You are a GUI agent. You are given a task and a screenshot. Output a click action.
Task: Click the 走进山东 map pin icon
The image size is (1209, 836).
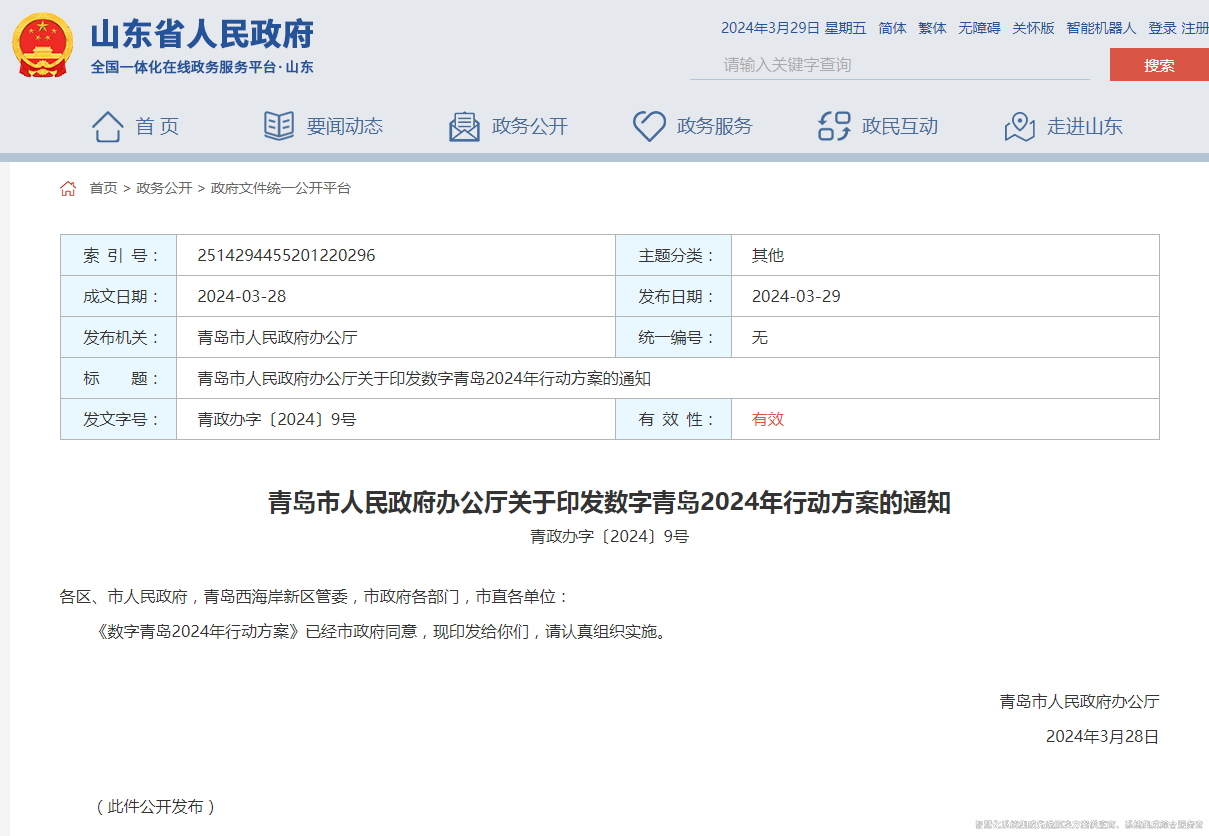[x=1019, y=126]
